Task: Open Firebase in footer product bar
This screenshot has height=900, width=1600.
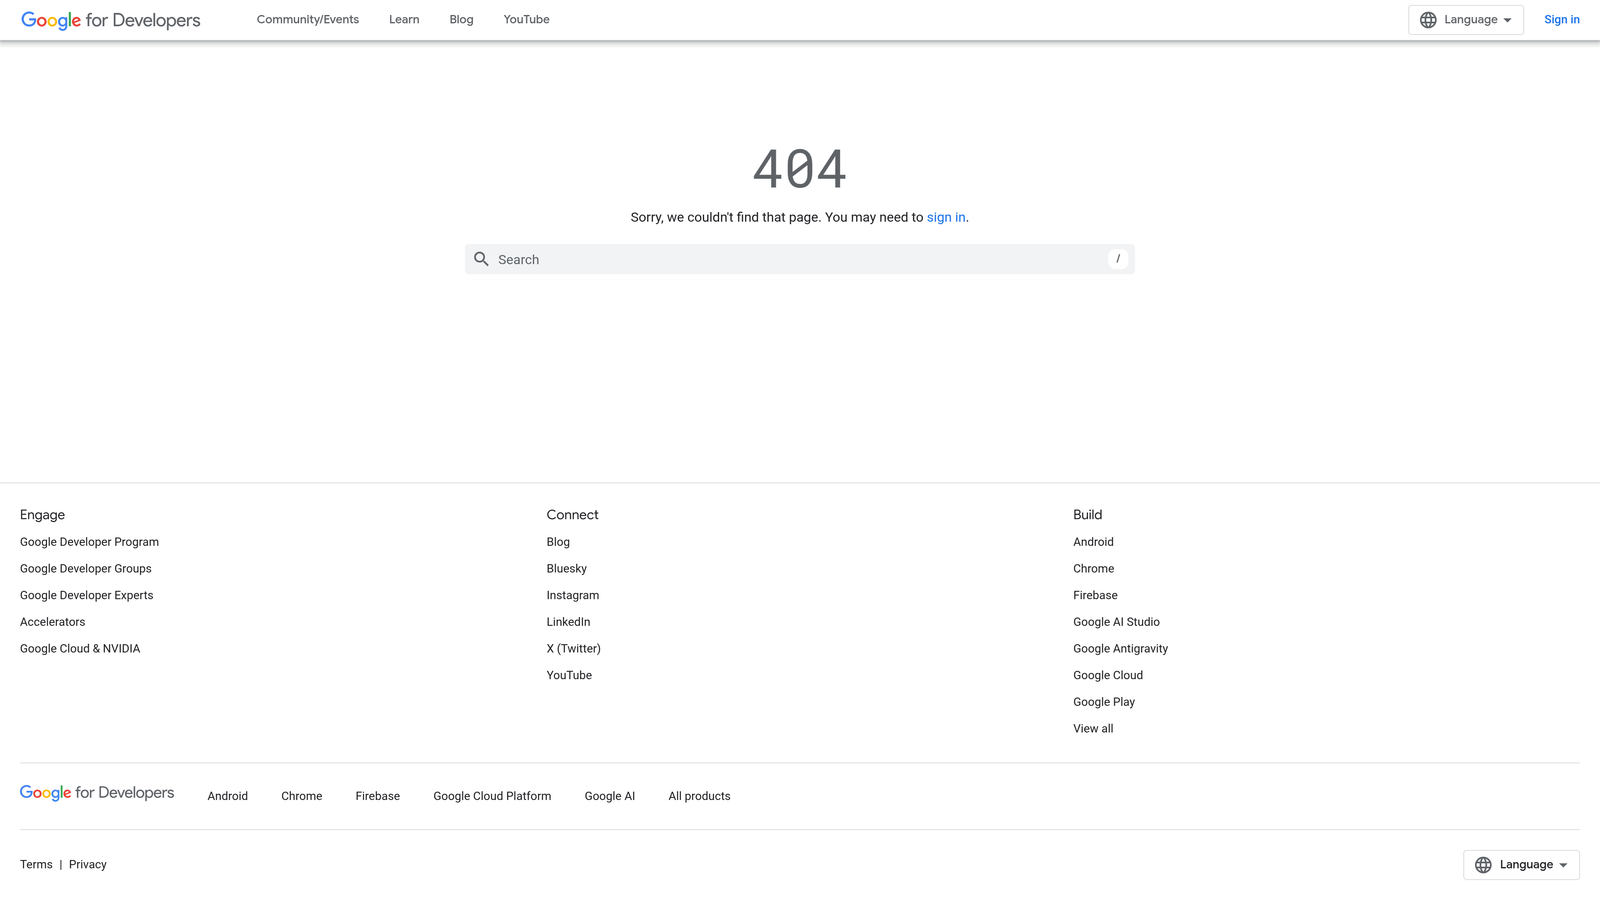Action: [x=378, y=797]
